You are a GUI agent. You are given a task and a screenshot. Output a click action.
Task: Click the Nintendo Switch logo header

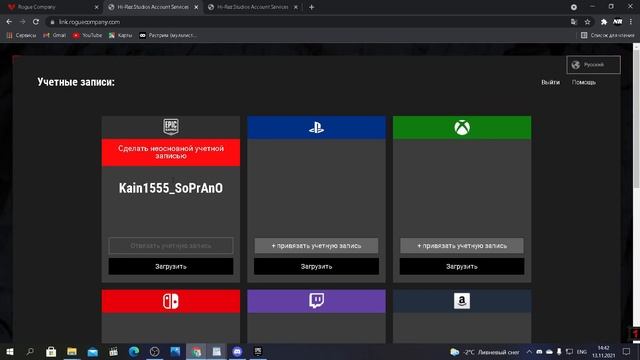[171, 301]
